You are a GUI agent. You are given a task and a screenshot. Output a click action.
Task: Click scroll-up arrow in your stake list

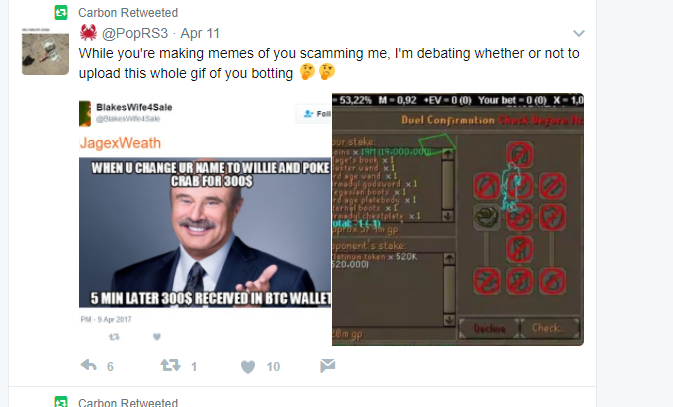pyautogui.click(x=448, y=154)
